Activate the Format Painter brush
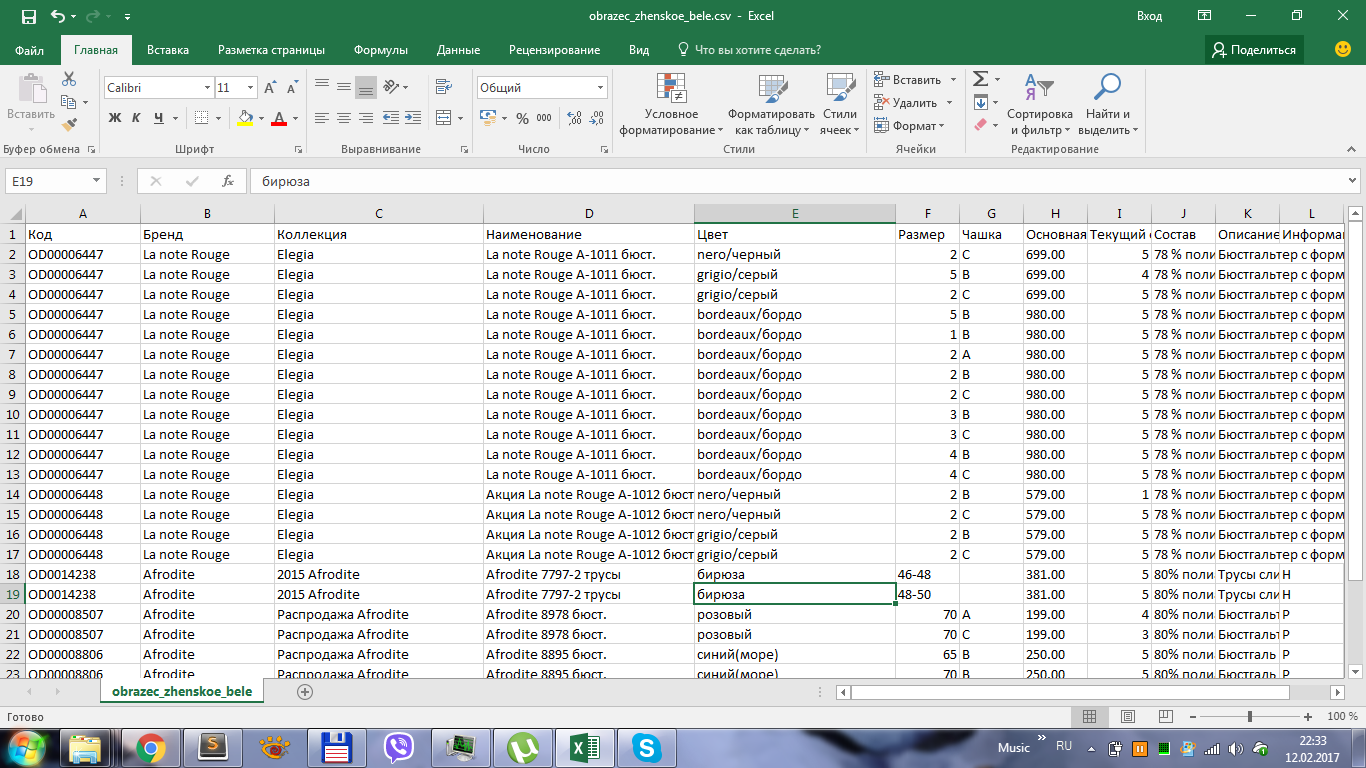 [x=69, y=125]
